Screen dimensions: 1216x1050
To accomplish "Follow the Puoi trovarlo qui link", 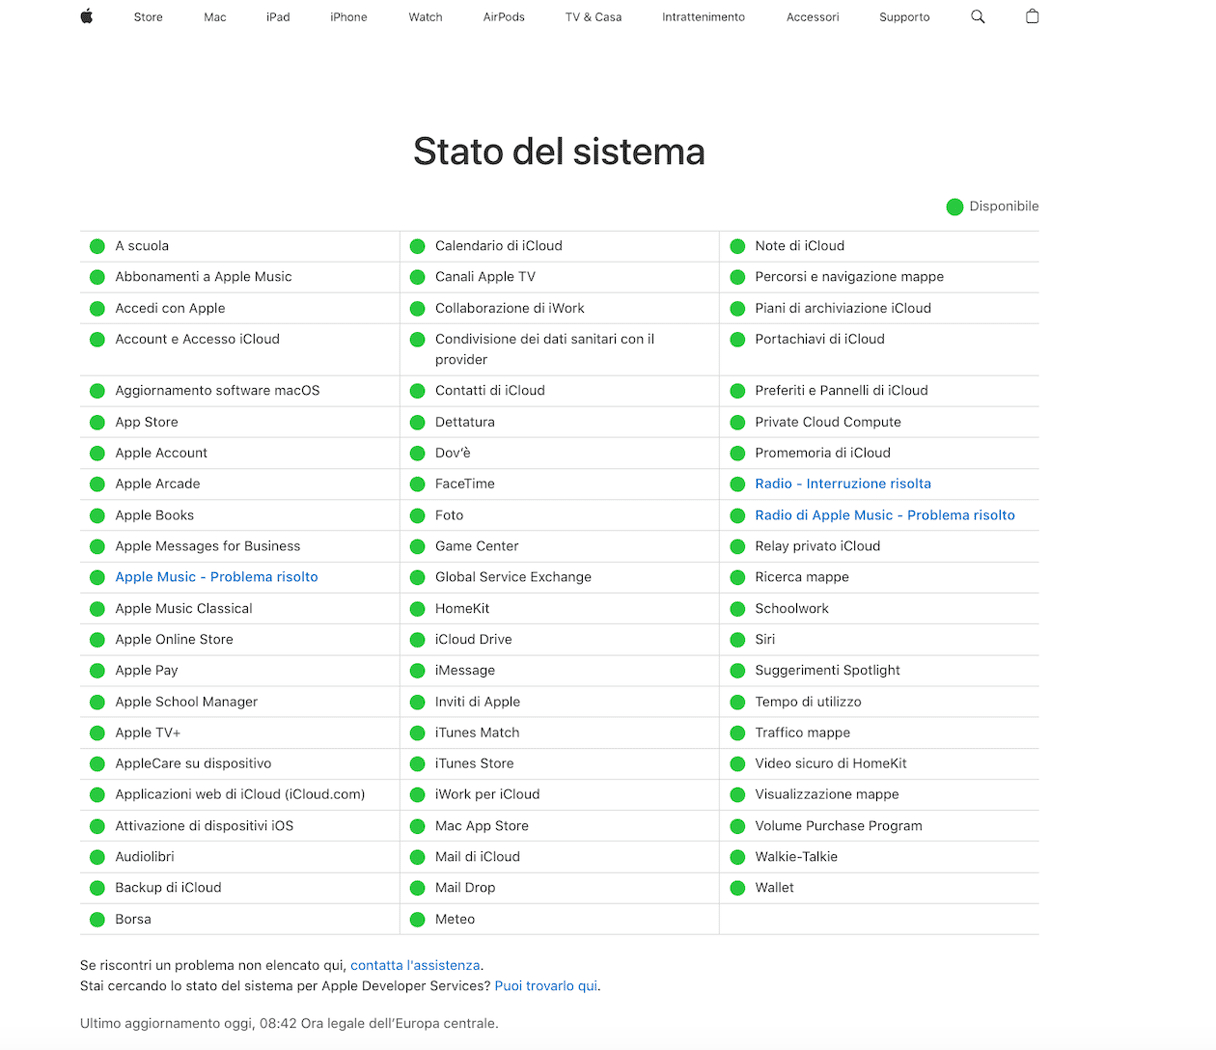I will pos(546,986).
